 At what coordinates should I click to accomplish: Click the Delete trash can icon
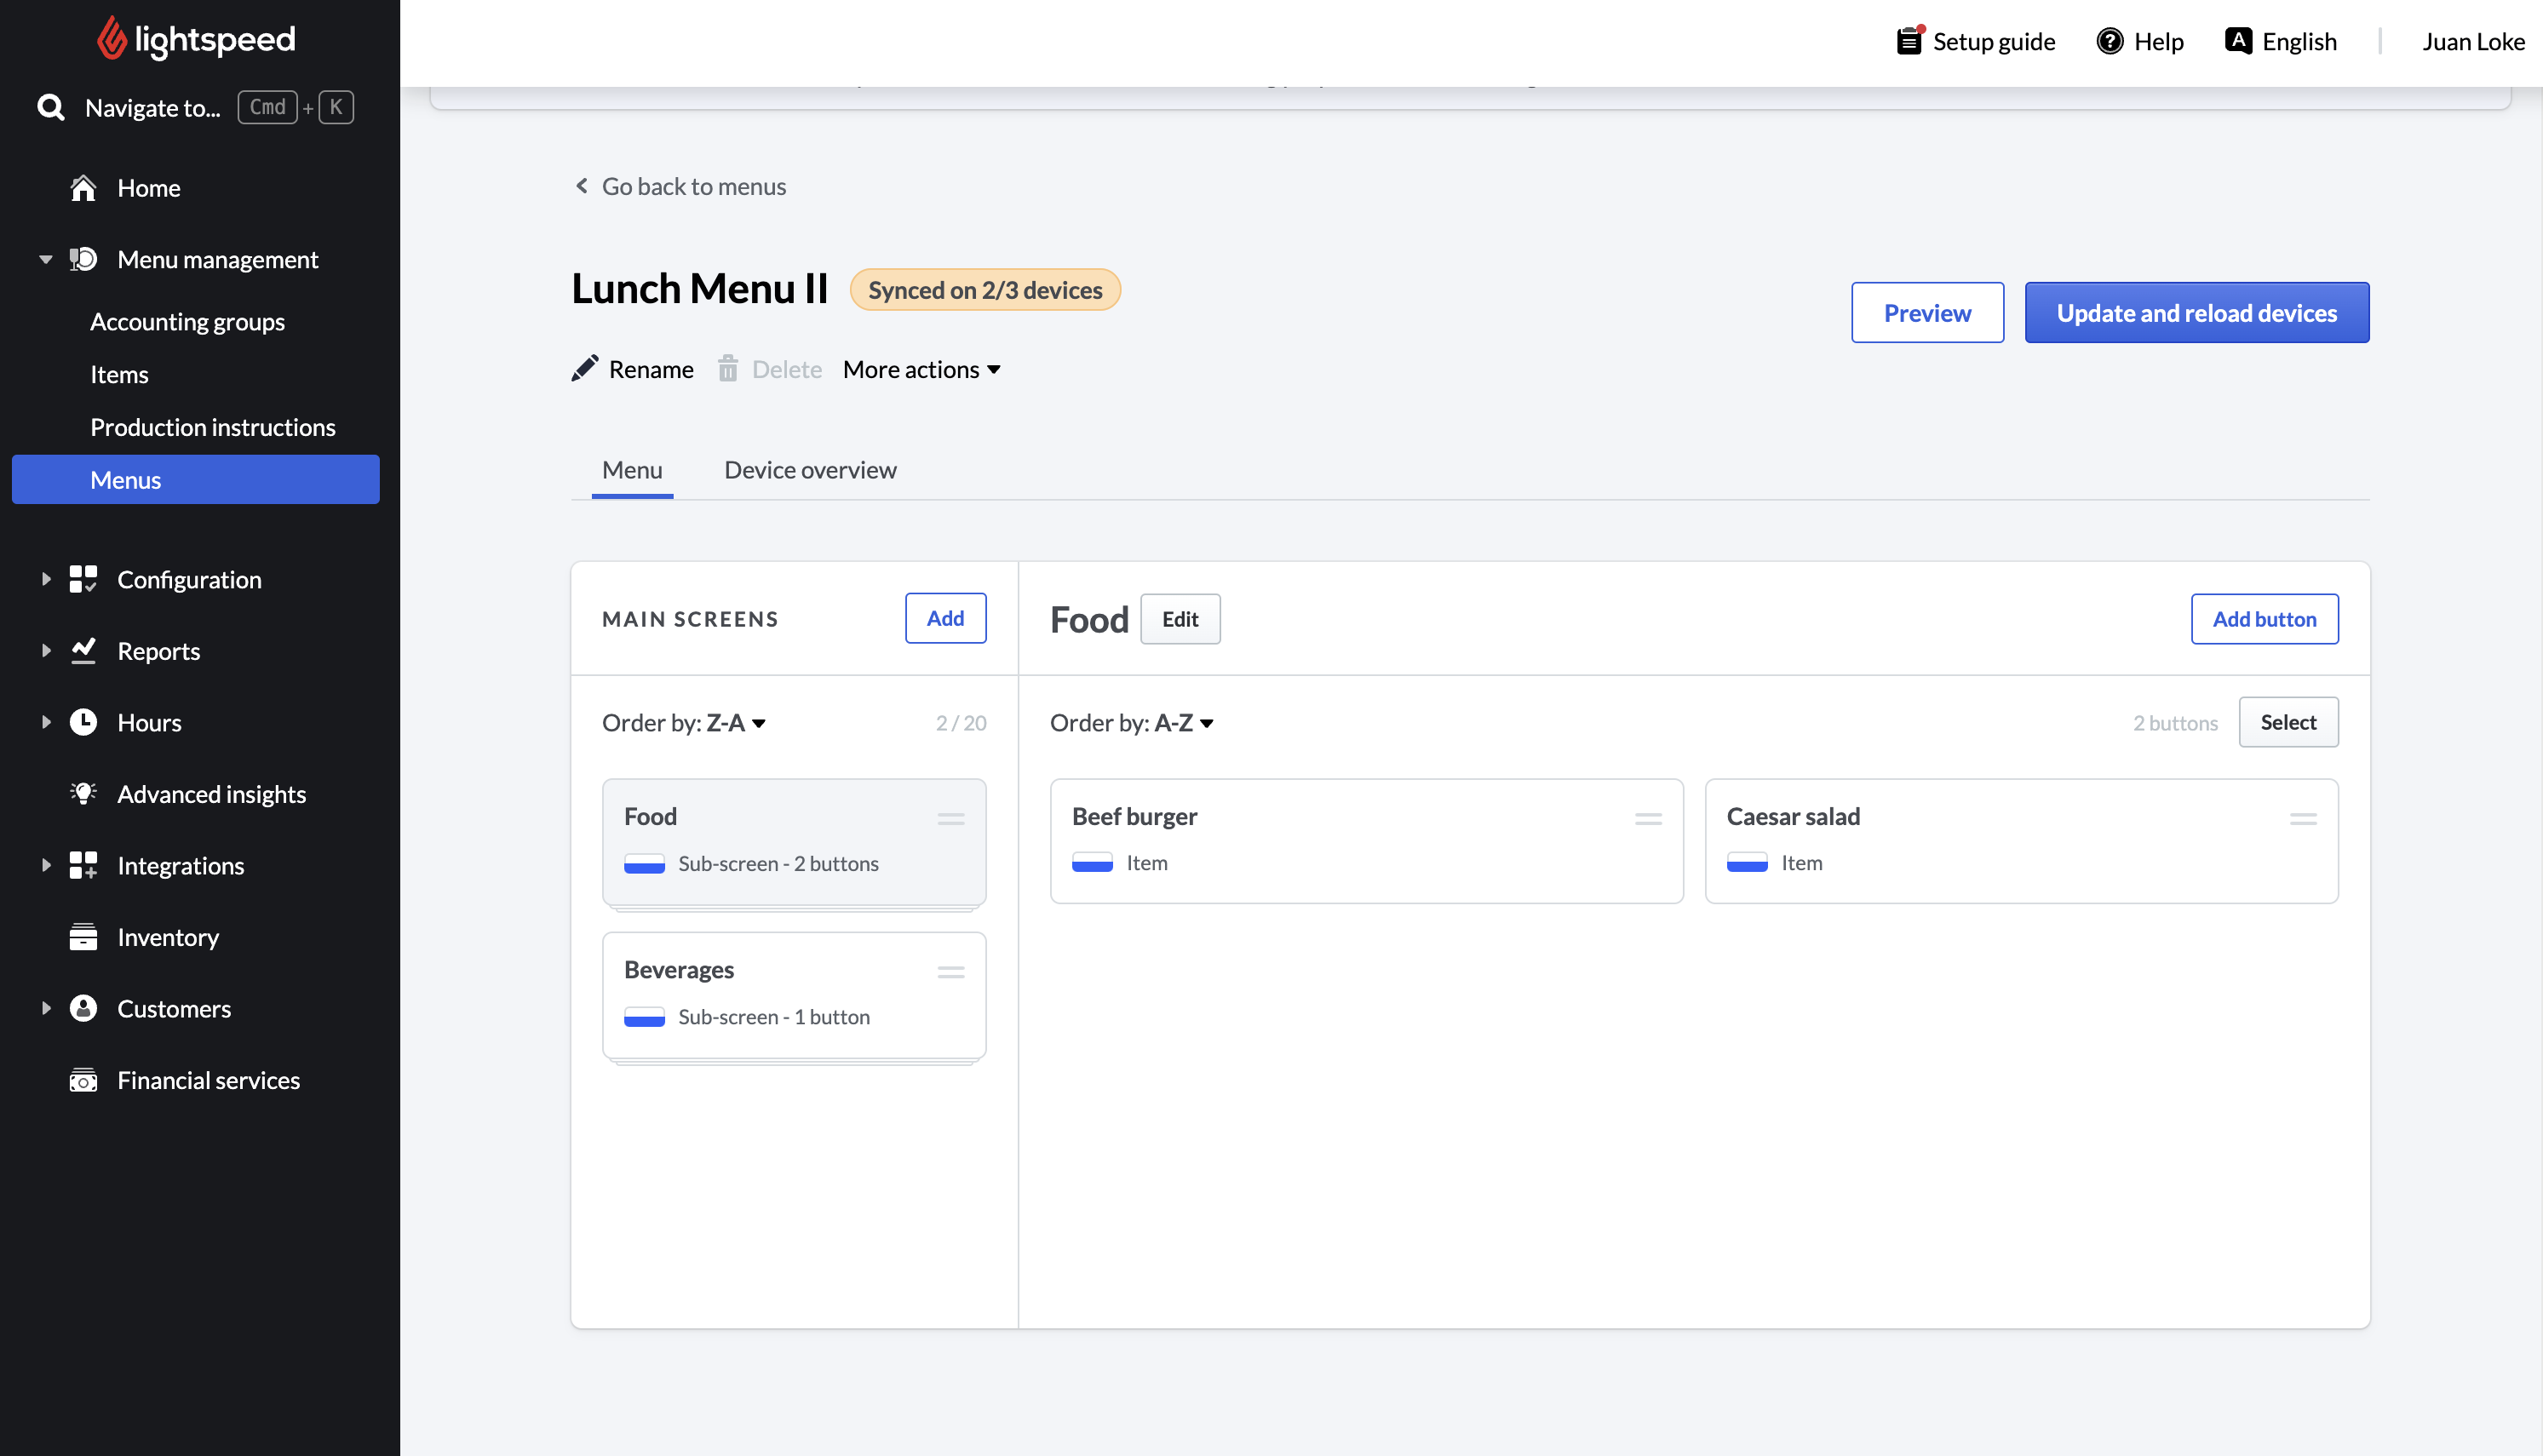click(x=727, y=369)
